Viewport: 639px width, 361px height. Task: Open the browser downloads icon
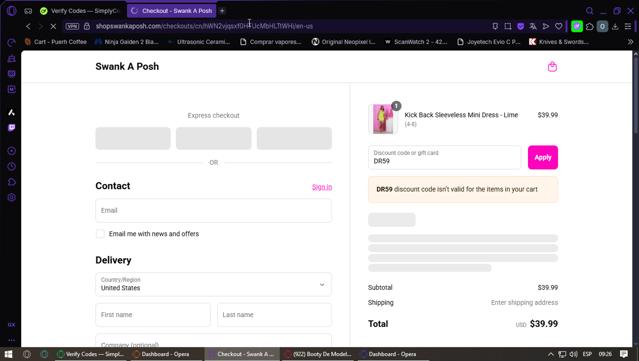click(x=615, y=26)
